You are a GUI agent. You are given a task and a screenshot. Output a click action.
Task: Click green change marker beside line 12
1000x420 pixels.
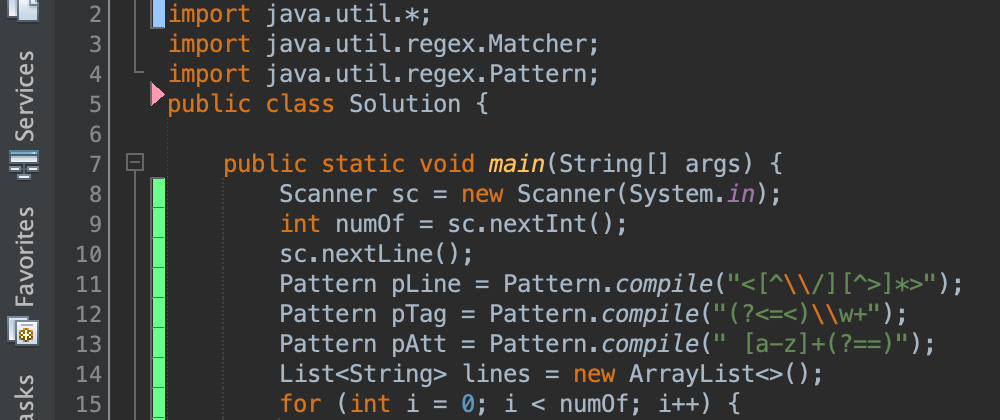tap(158, 314)
